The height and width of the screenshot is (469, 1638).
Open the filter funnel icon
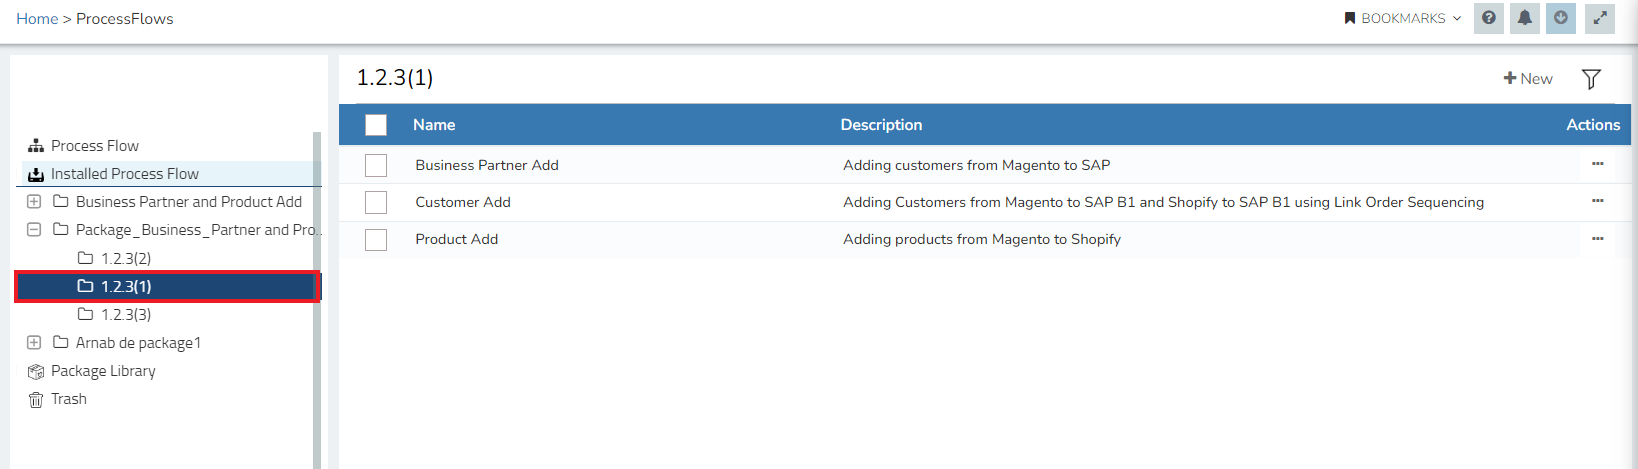[1591, 79]
